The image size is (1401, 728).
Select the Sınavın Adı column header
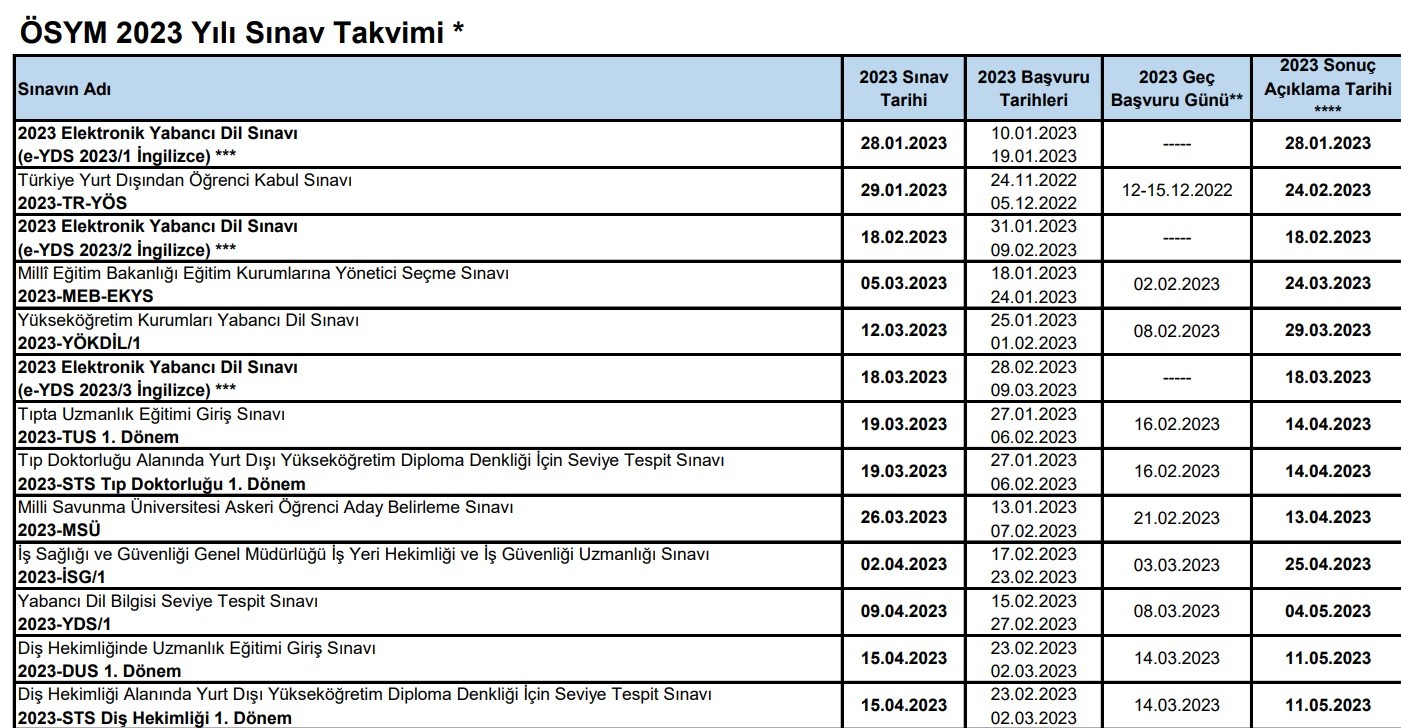(x=64, y=89)
